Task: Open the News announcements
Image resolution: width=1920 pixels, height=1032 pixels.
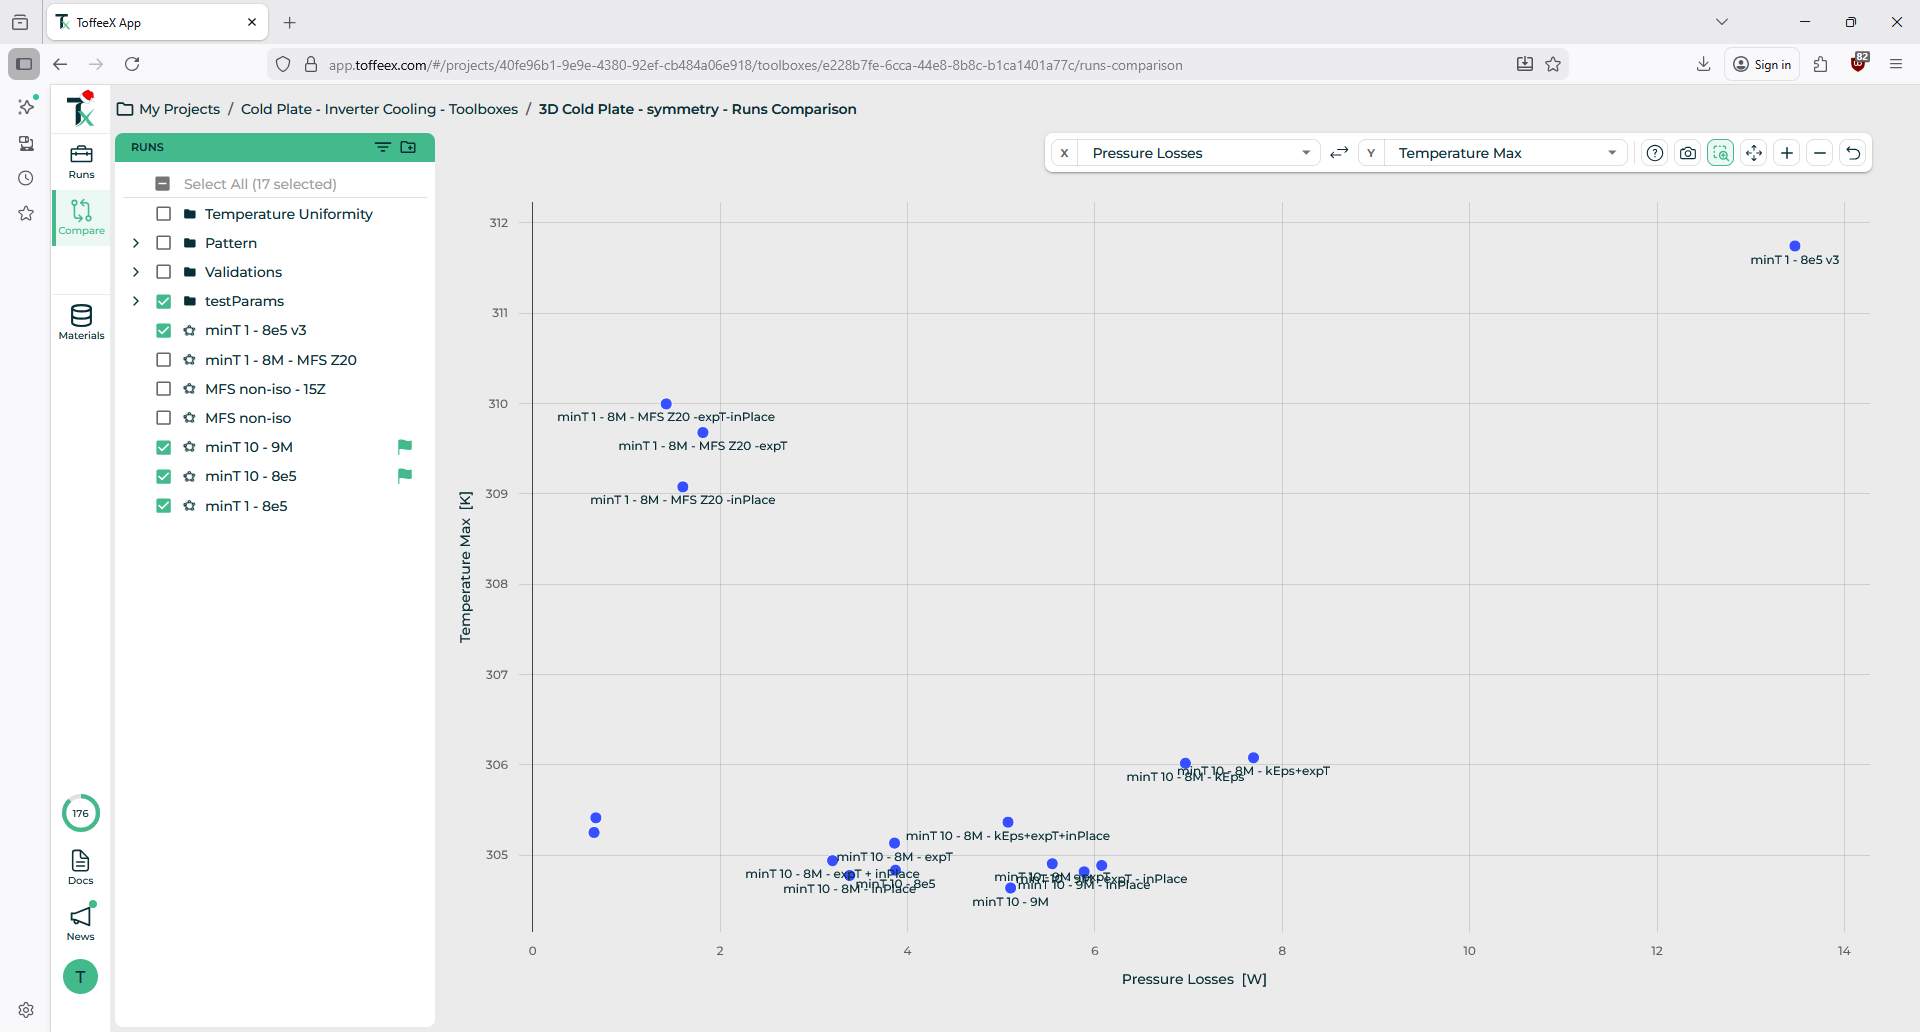Action: click(x=81, y=923)
